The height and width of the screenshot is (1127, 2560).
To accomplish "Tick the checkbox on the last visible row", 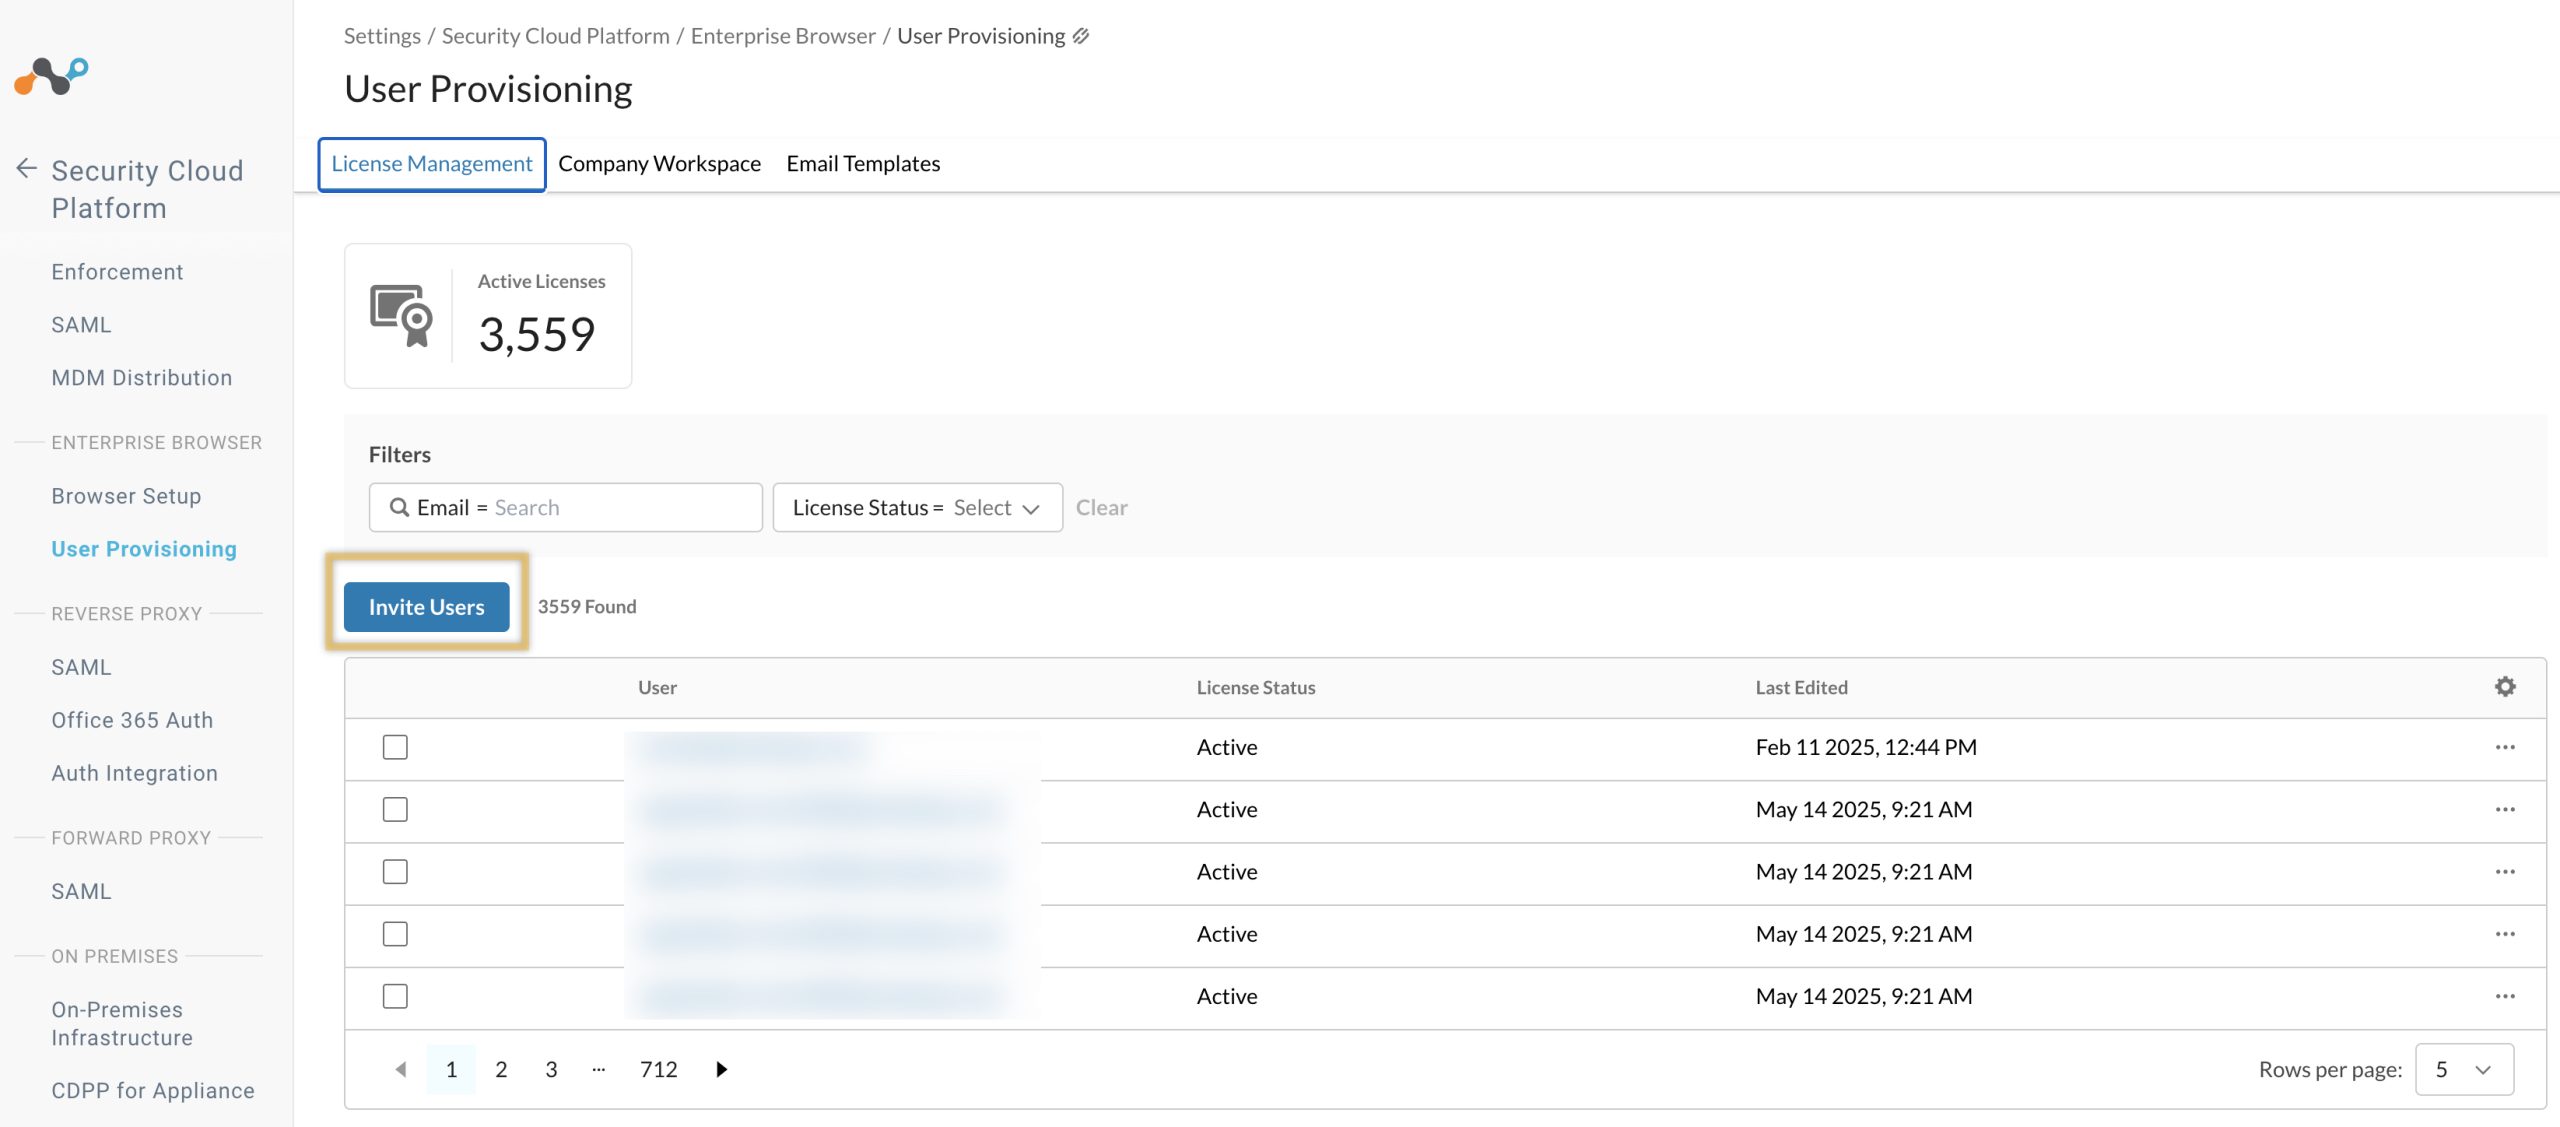I will point(395,996).
